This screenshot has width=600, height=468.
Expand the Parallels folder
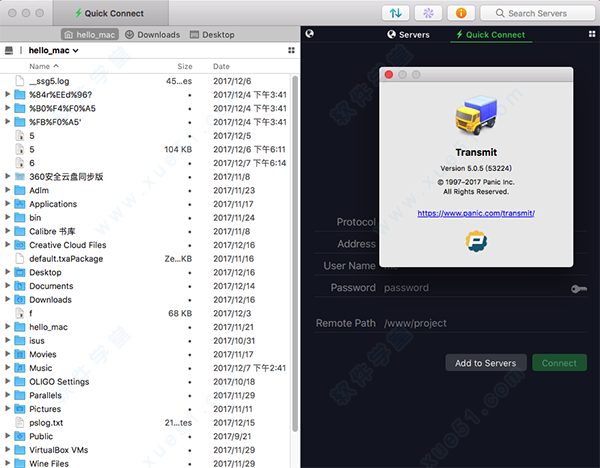pyautogui.click(x=7, y=395)
